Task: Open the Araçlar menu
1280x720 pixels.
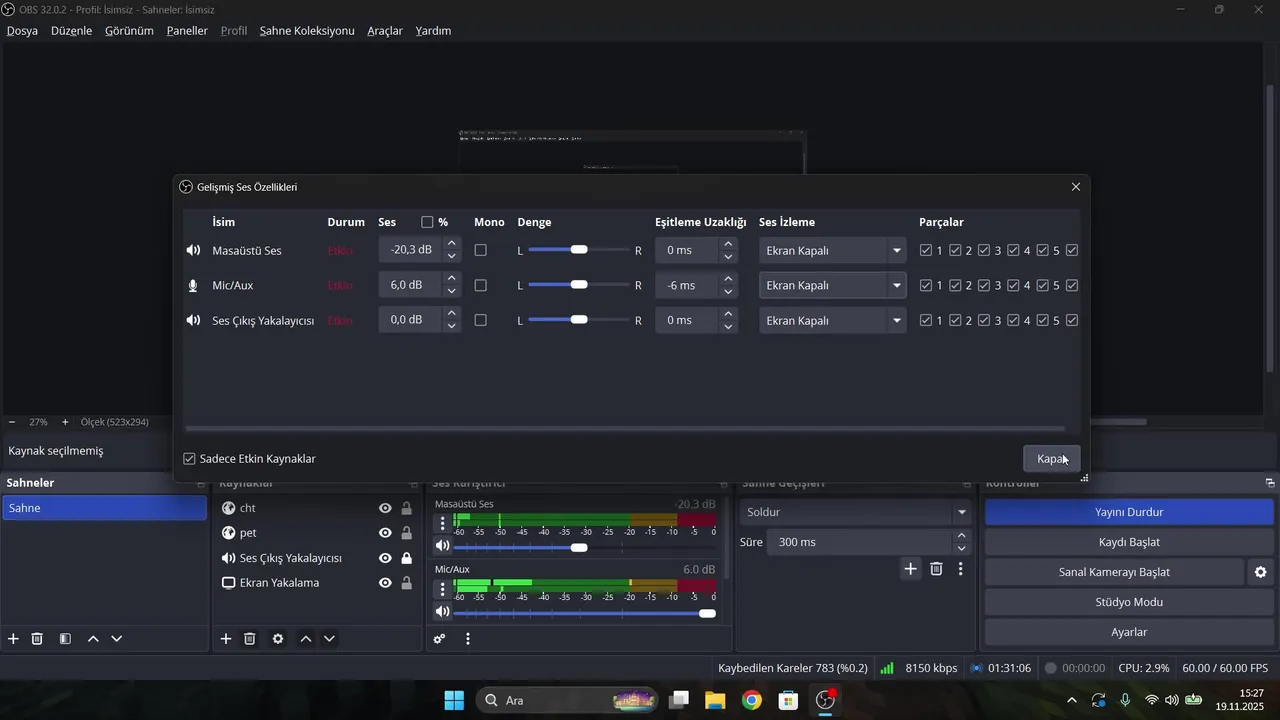Action: point(385,31)
